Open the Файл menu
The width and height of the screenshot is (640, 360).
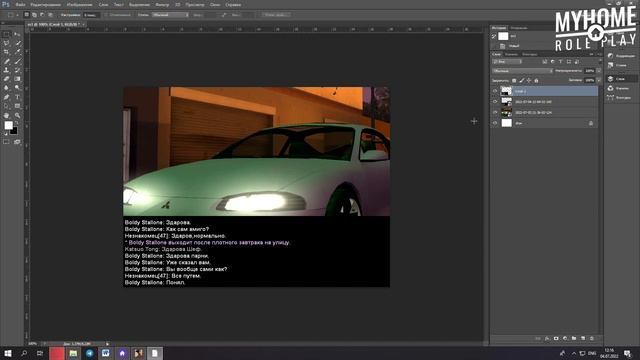tap(20, 4)
